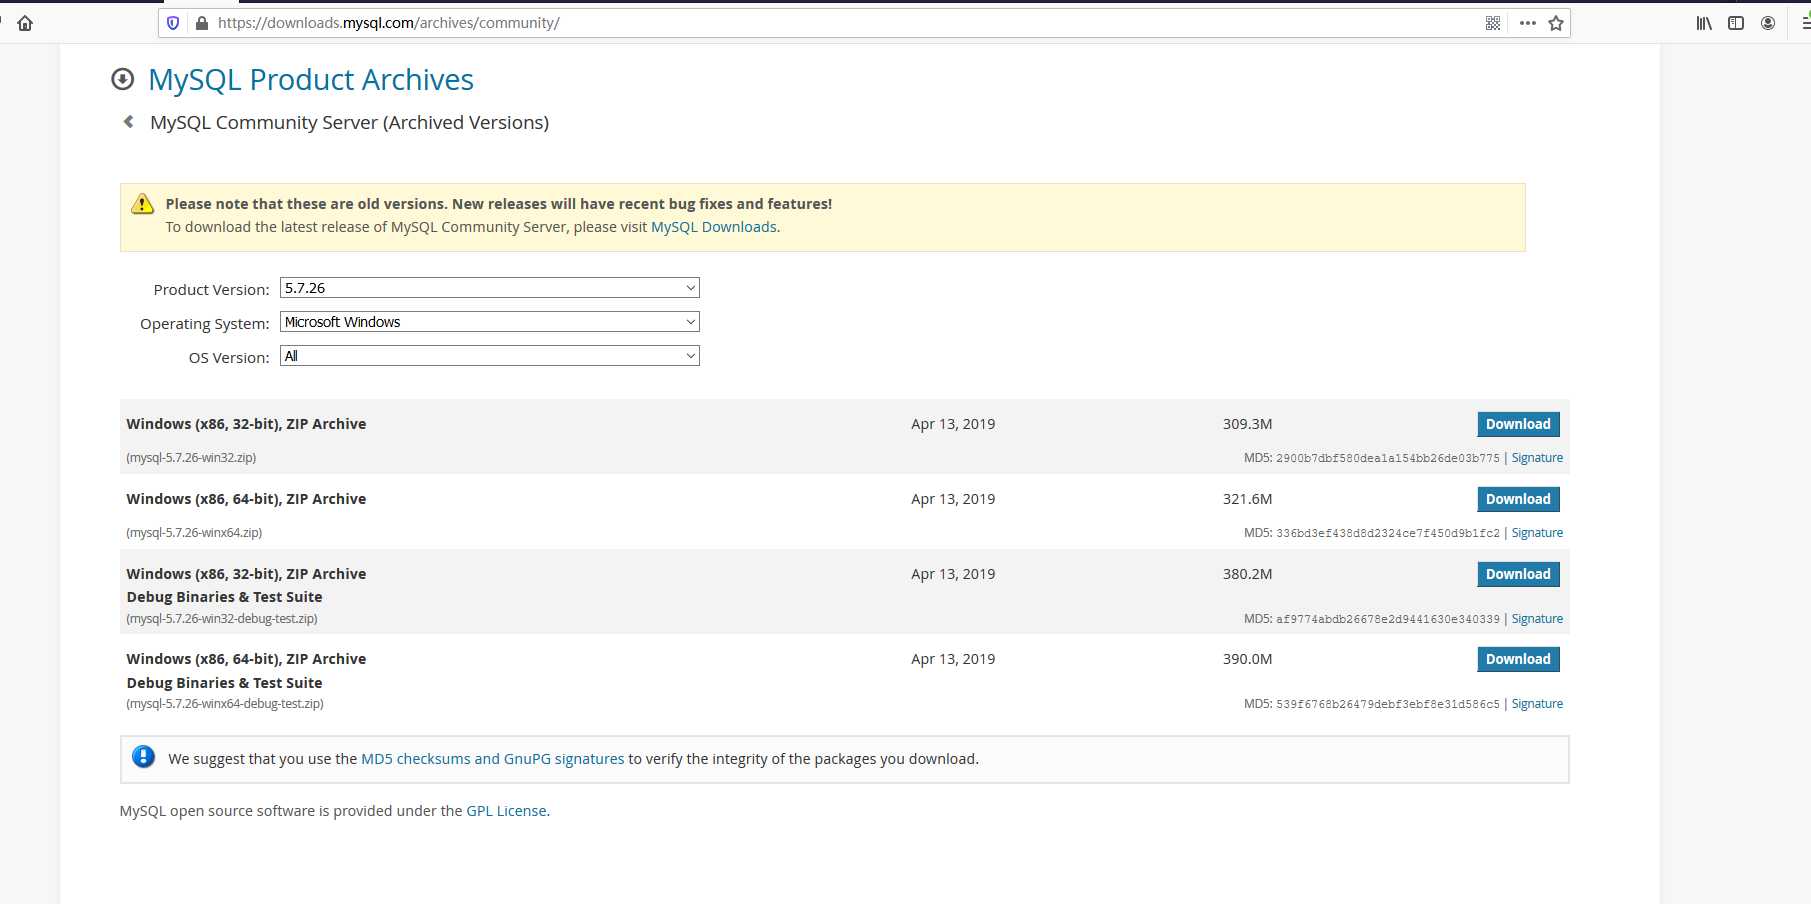Viewport: 1811px width, 904px height.
Task: Click the blue info exclamation icon
Action: pyautogui.click(x=144, y=757)
